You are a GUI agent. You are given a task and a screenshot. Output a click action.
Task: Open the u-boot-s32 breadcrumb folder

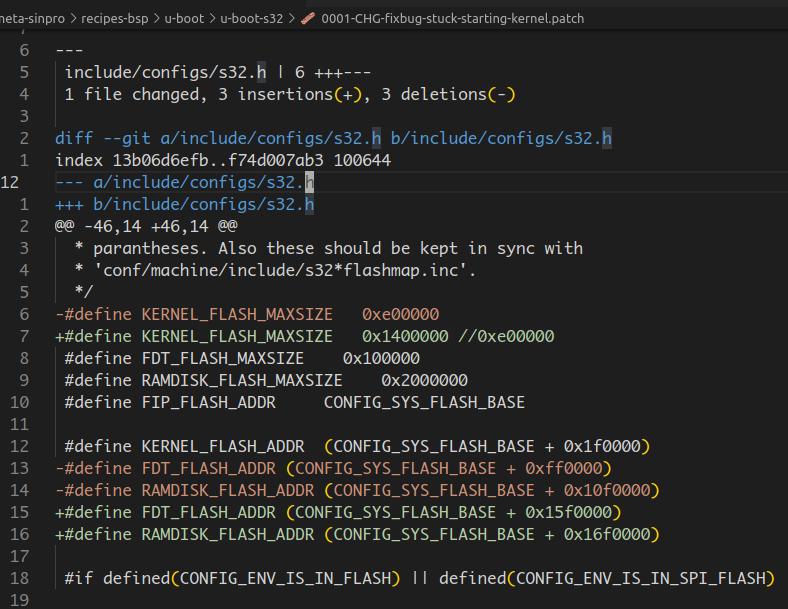tap(253, 18)
